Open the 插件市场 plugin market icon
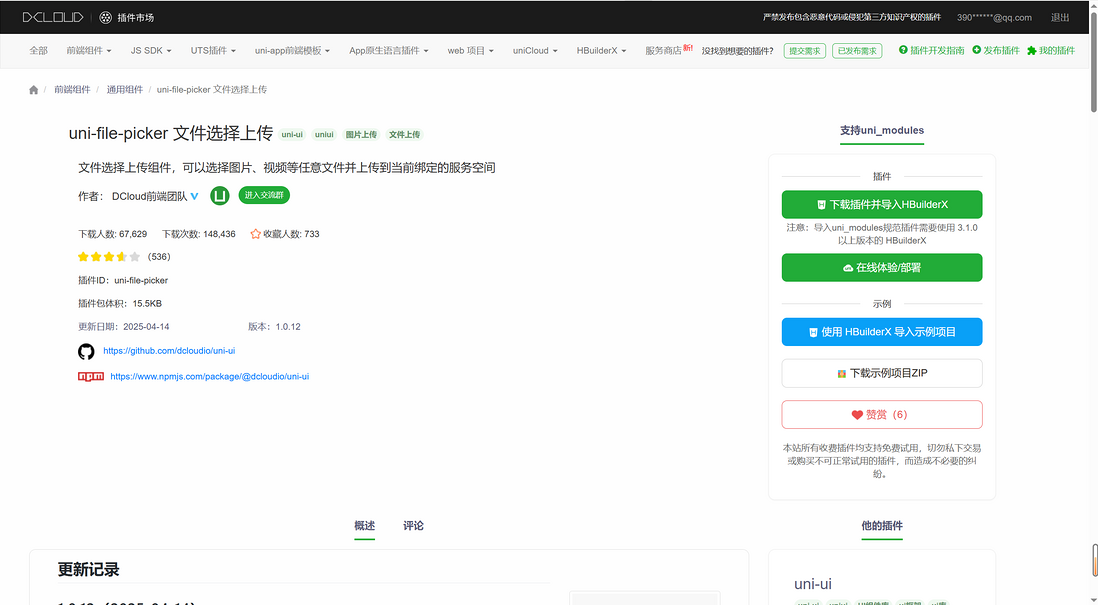1098x605 pixels. click(x=106, y=18)
